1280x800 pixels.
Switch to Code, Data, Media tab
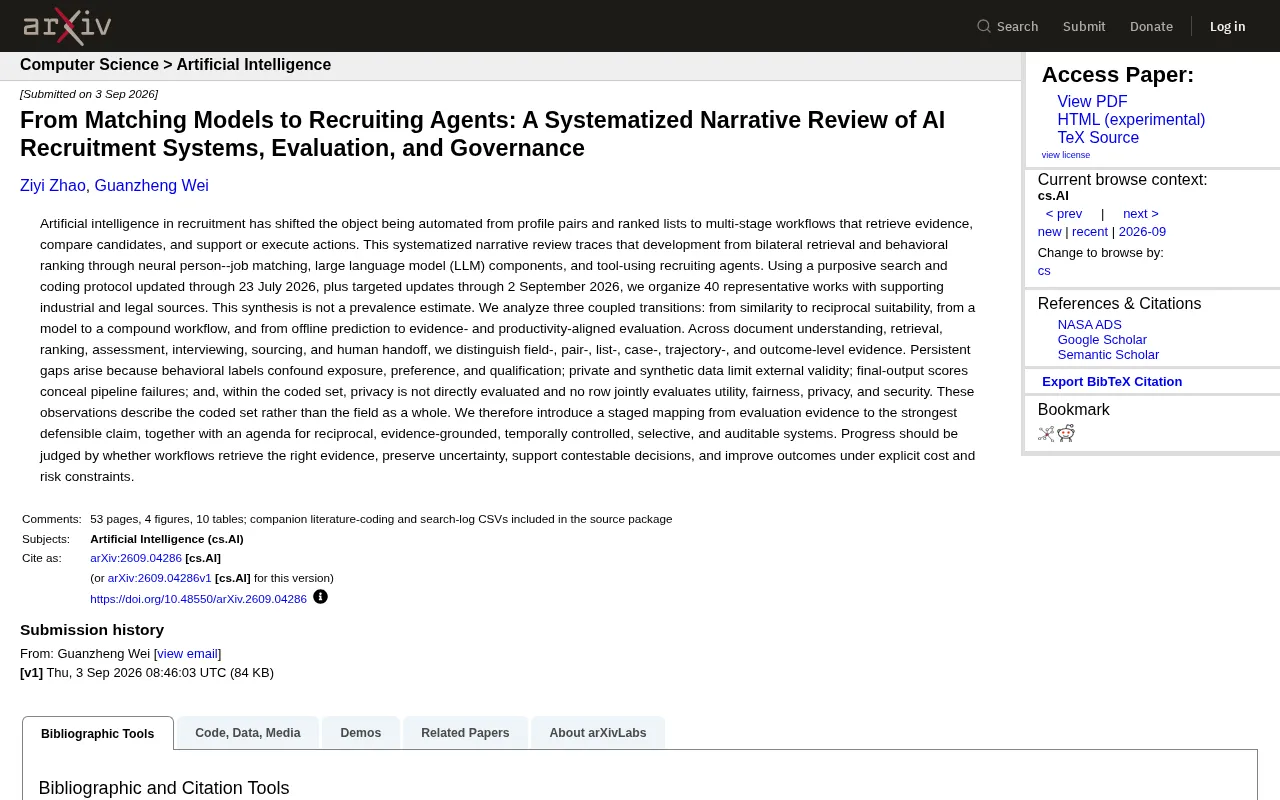pos(248,733)
